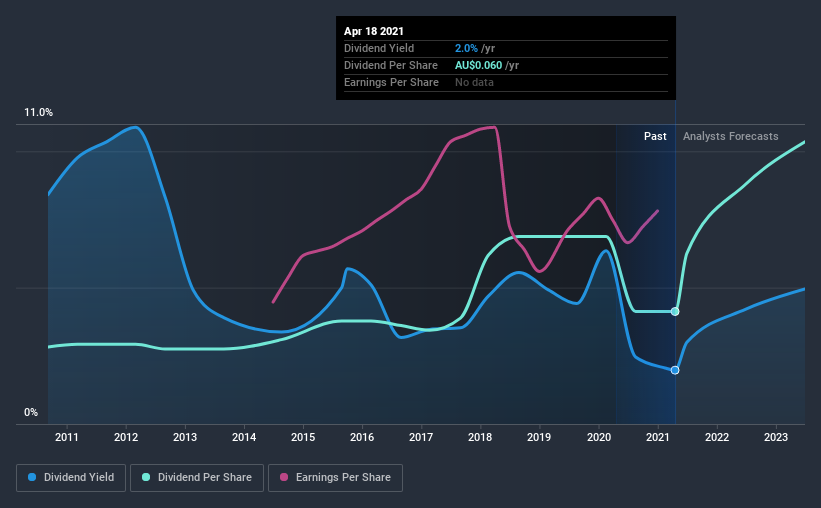821x508 pixels.
Task: Click the 2.0% dividend yield tooltip value
Action: tap(466, 48)
